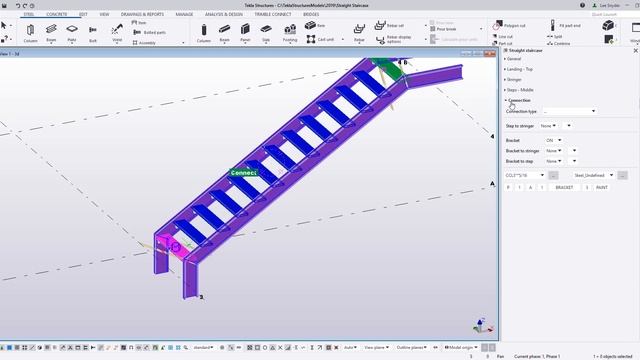Open the Connection type dropdown
The height and width of the screenshot is (360, 640).
point(569,111)
